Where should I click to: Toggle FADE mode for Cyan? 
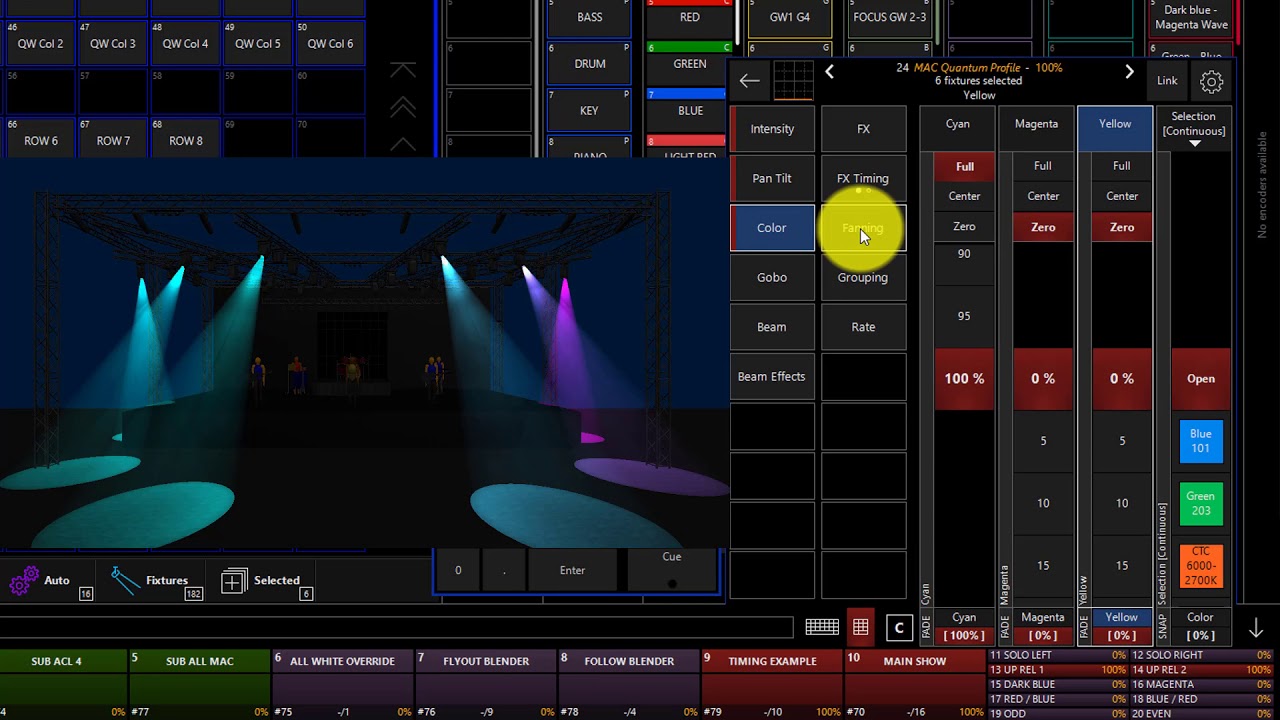pos(926,627)
